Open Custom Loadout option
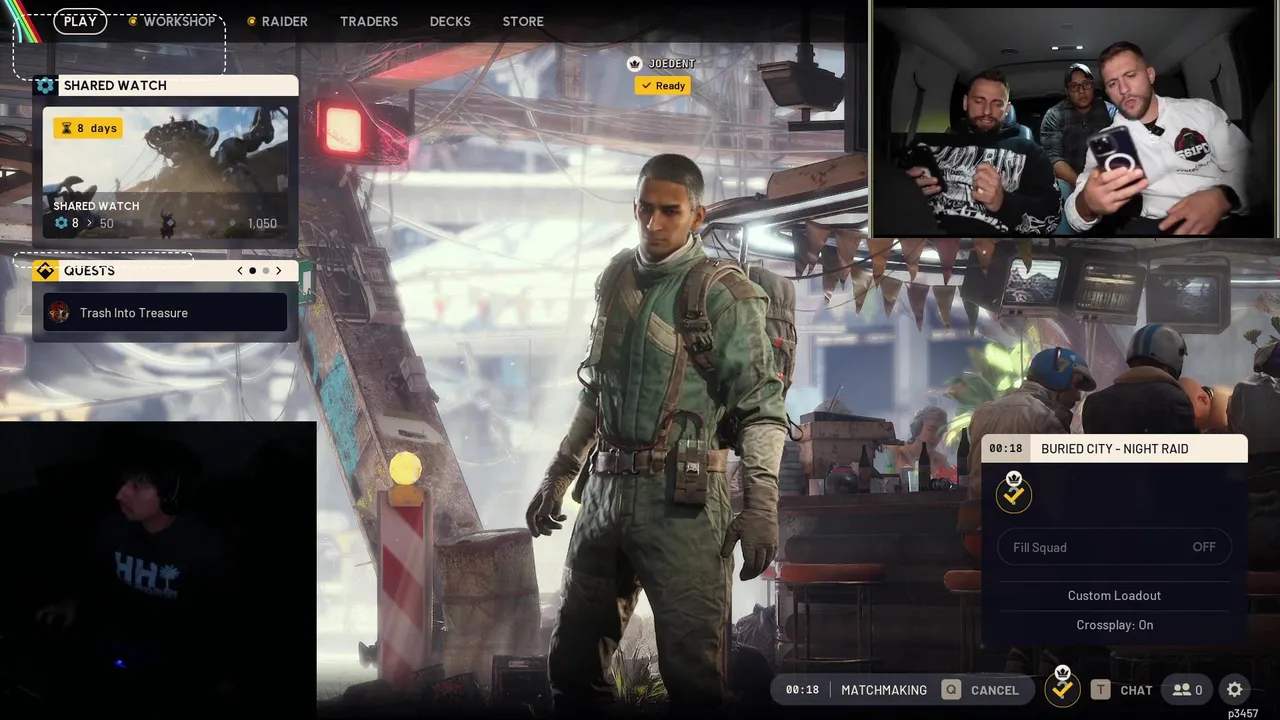The image size is (1280, 720). [x=1114, y=596]
